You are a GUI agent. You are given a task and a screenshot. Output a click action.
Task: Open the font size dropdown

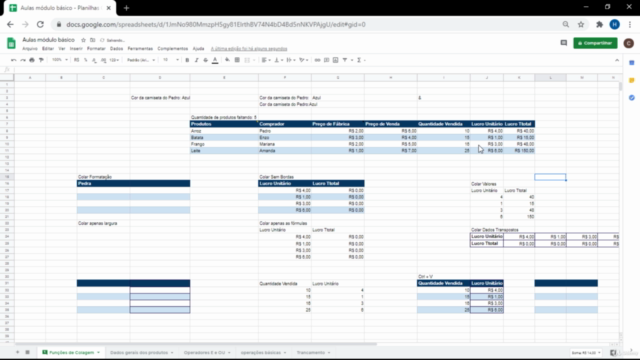tap(171, 60)
